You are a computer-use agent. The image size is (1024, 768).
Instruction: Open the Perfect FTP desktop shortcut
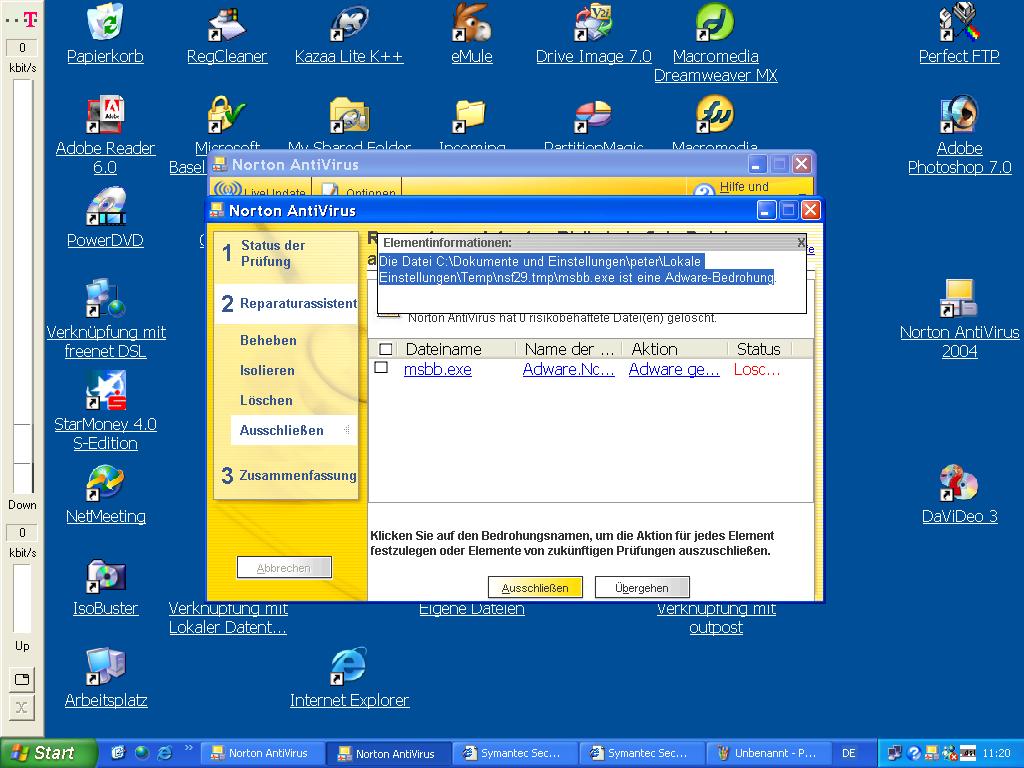(x=959, y=23)
